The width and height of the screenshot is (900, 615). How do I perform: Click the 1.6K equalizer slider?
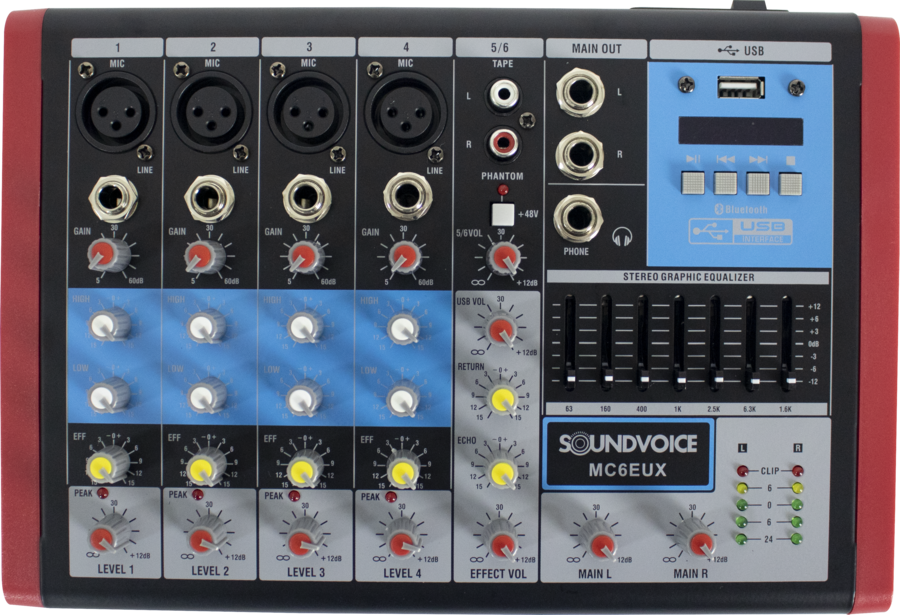tap(789, 343)
